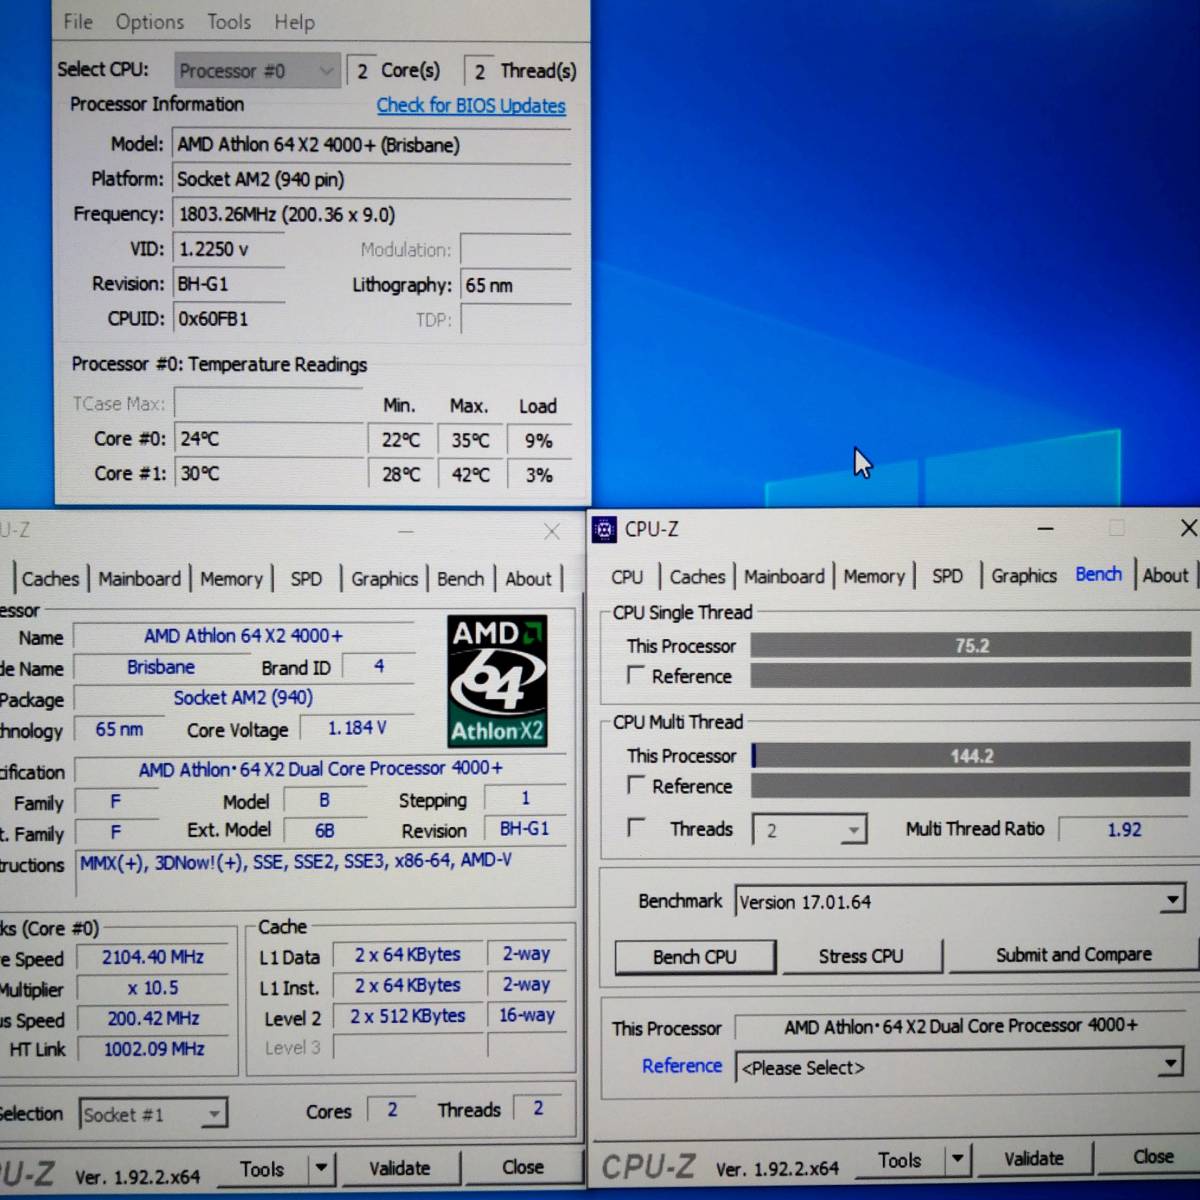The width and height of the screenshot is (1200, 1200).
Task: Click the Stress CPU button
Action: point(861,956)
